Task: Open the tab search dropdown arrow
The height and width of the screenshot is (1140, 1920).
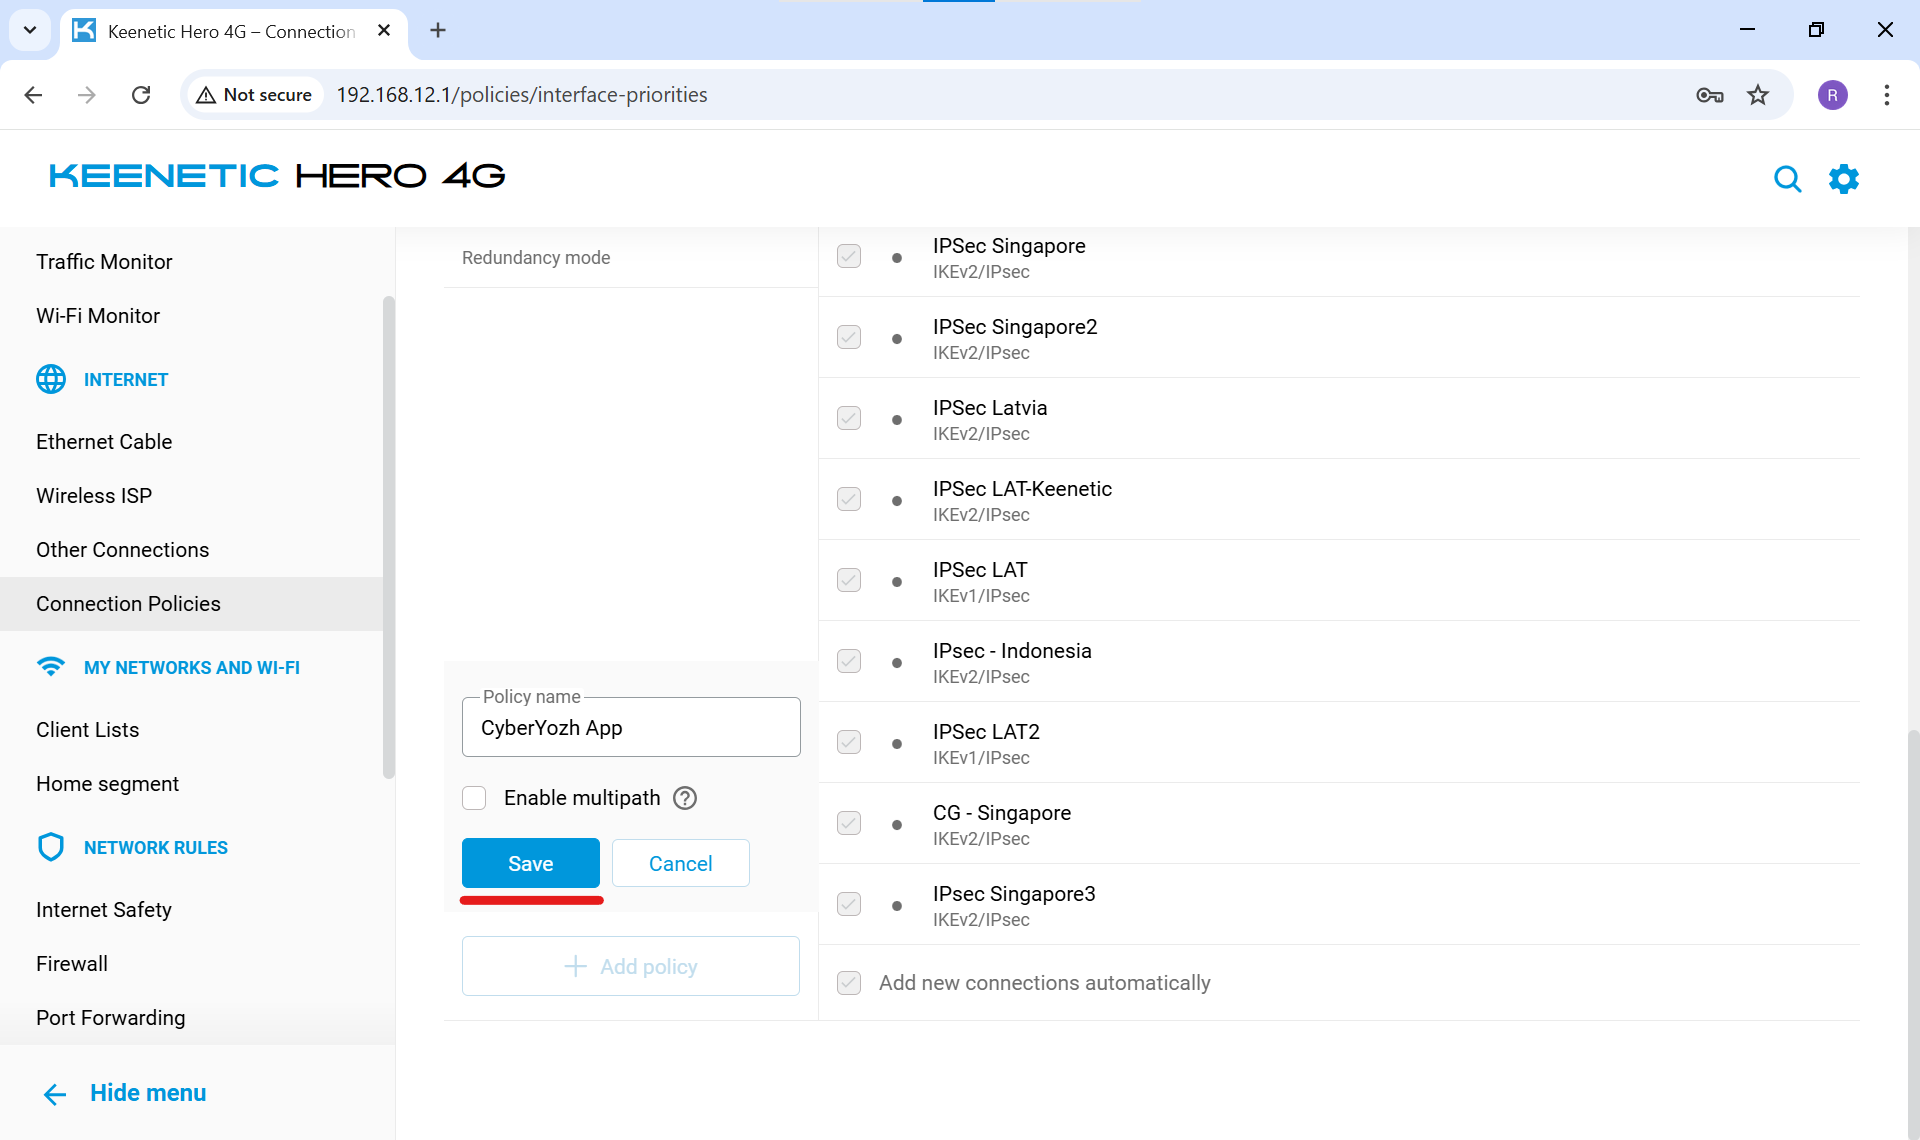Action: tap(30, 30)
